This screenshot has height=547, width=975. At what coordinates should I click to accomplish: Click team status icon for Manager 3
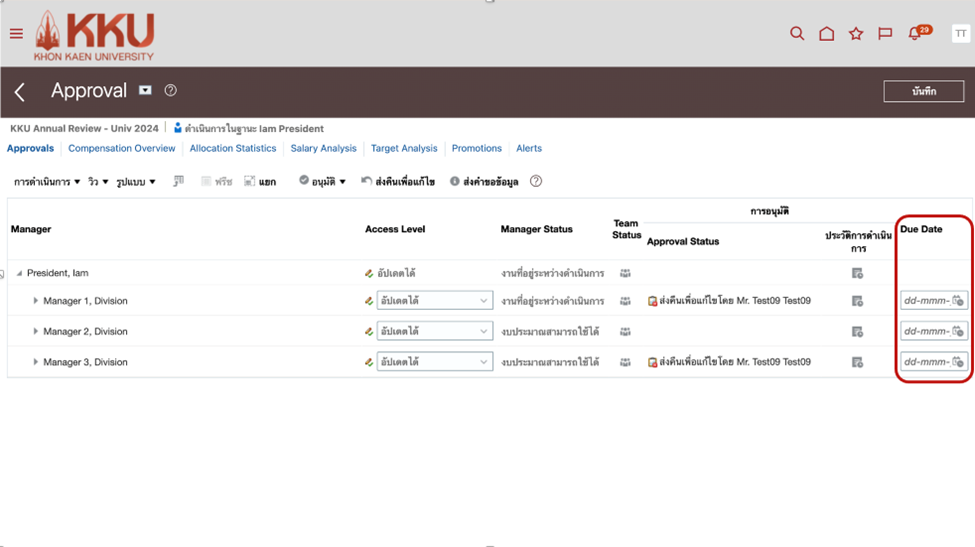[626, 362]
